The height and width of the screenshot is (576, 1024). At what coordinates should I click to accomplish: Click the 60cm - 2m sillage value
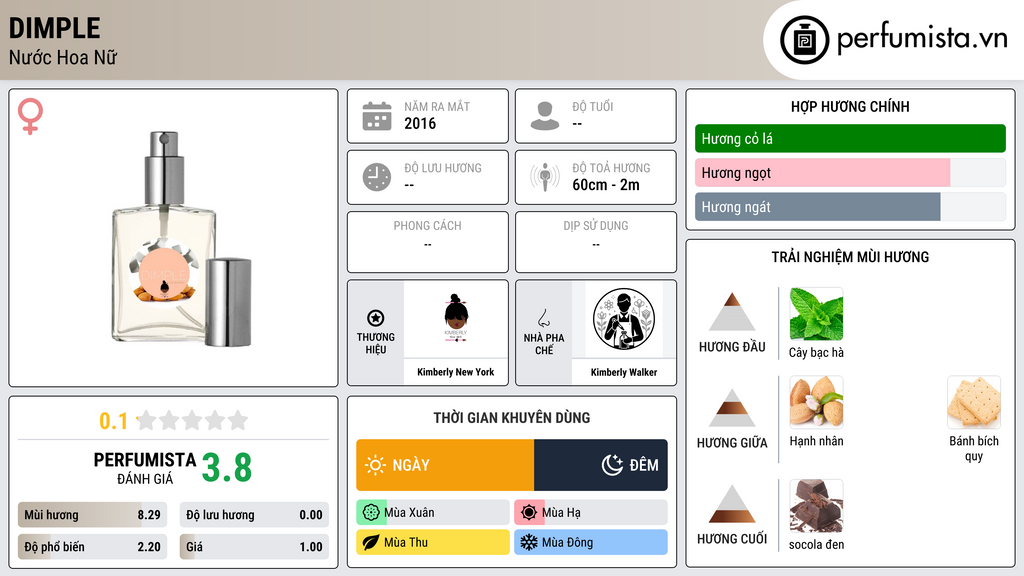(x=606, y=185)
